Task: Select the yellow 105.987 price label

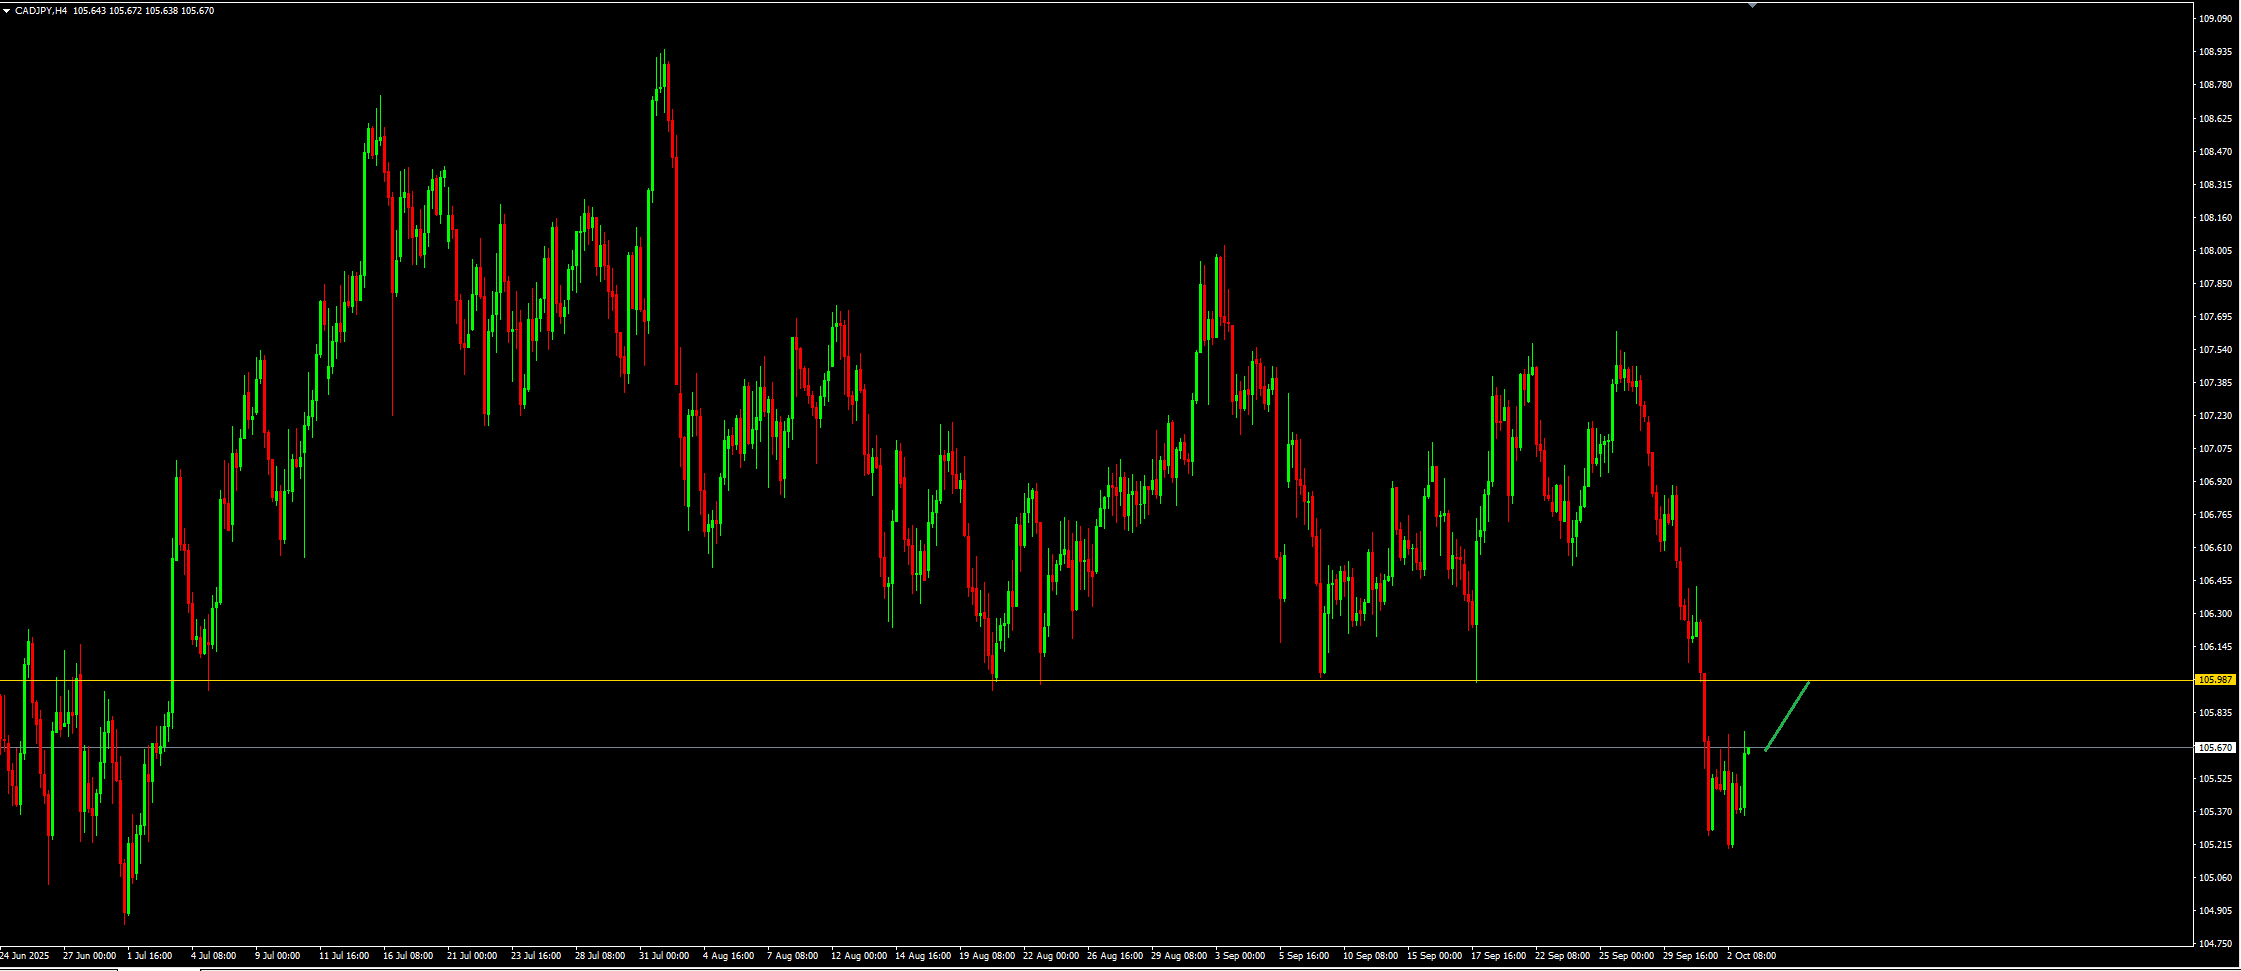Action: point(2215,679)
